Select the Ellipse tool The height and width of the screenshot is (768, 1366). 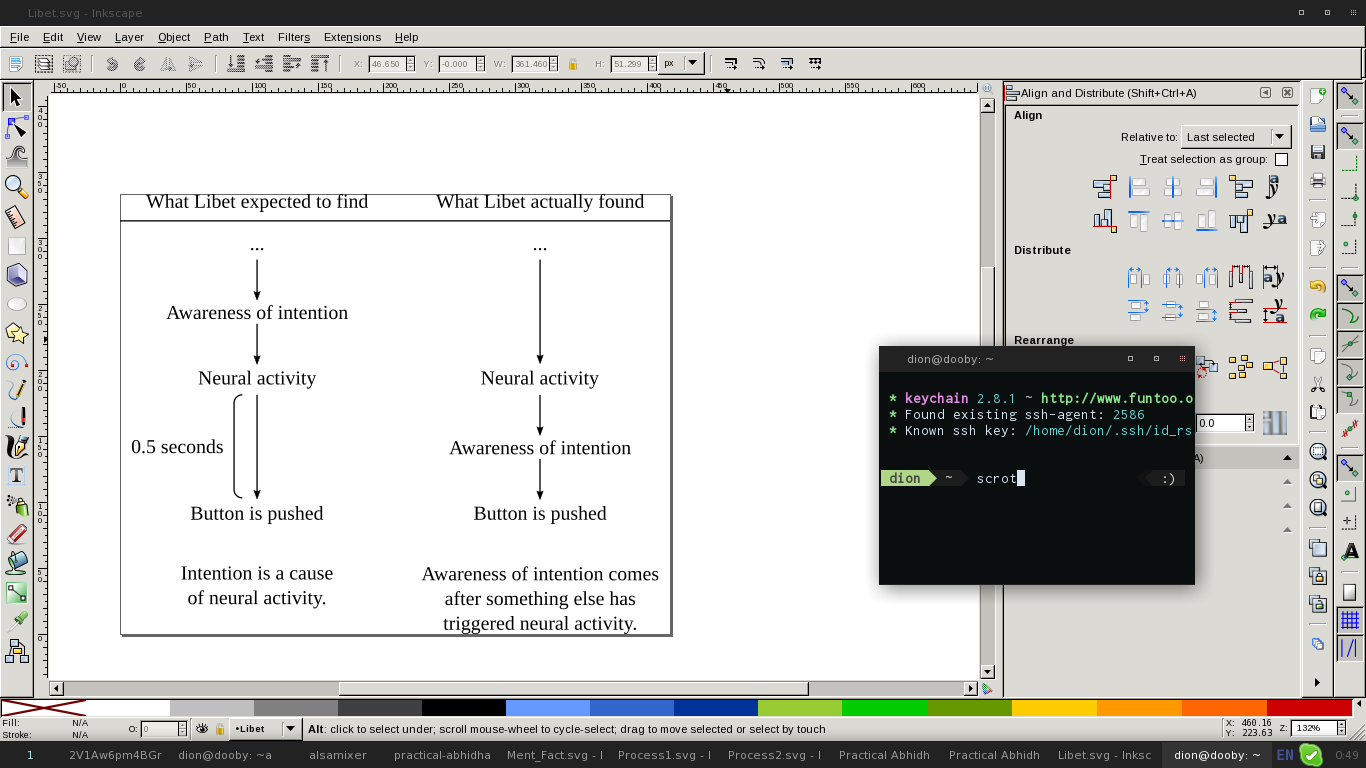(x=16, y=304)
